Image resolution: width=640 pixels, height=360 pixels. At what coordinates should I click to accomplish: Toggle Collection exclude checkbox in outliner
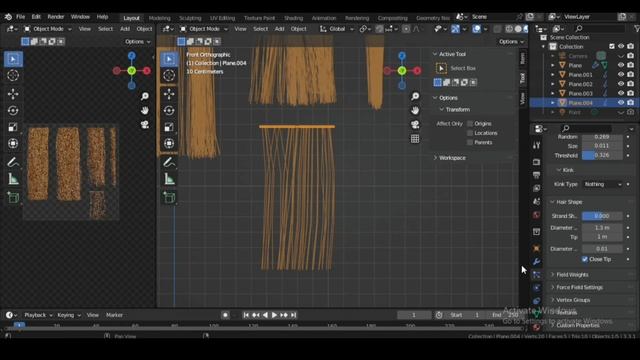(611, 47)
